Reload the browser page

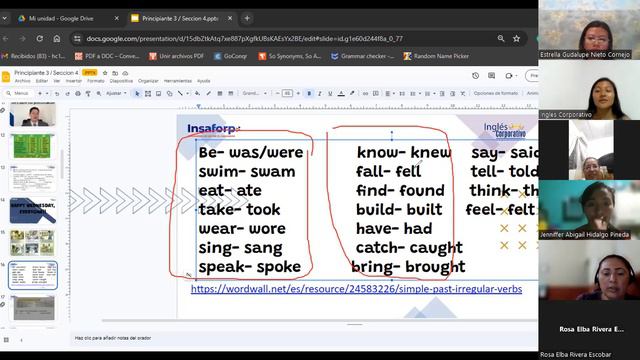coord(40,38)
